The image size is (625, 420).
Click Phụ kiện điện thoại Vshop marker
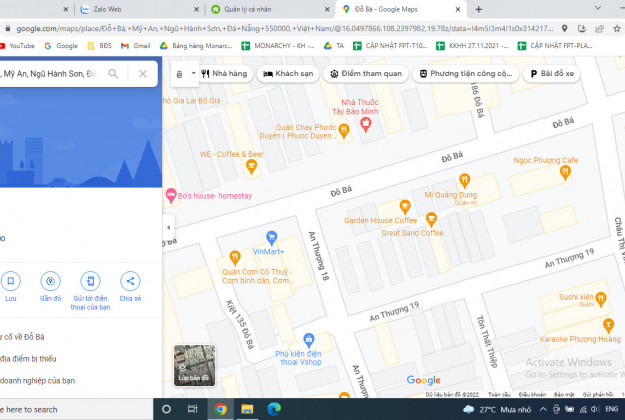tap(309, 340)
